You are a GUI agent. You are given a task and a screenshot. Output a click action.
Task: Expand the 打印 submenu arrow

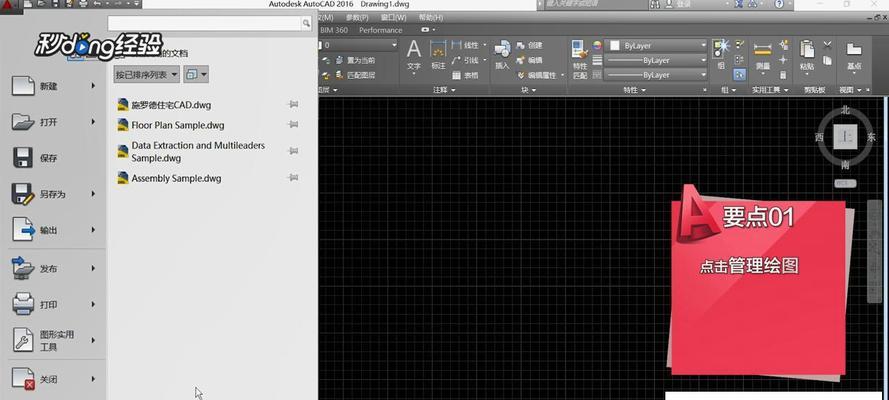click(x=94, y=305)
